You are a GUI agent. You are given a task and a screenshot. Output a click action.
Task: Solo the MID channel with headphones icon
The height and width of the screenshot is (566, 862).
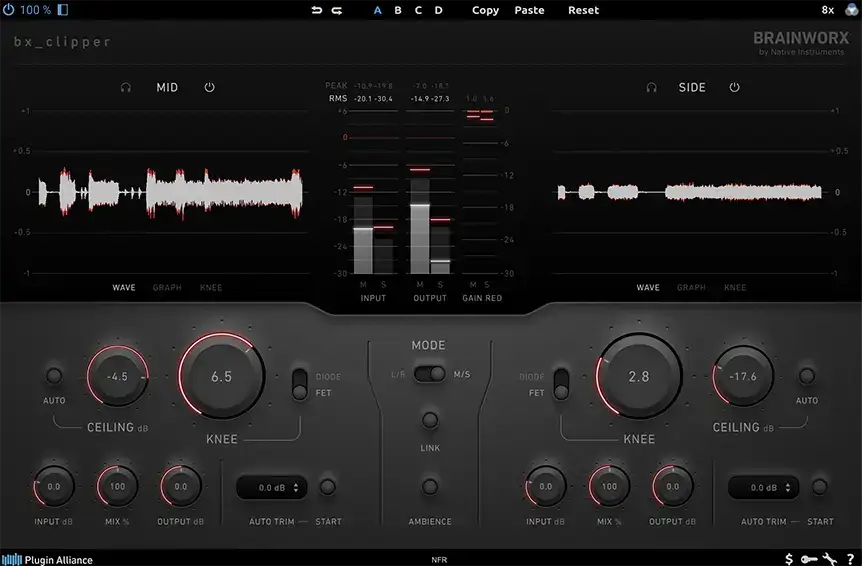(126, 88)
